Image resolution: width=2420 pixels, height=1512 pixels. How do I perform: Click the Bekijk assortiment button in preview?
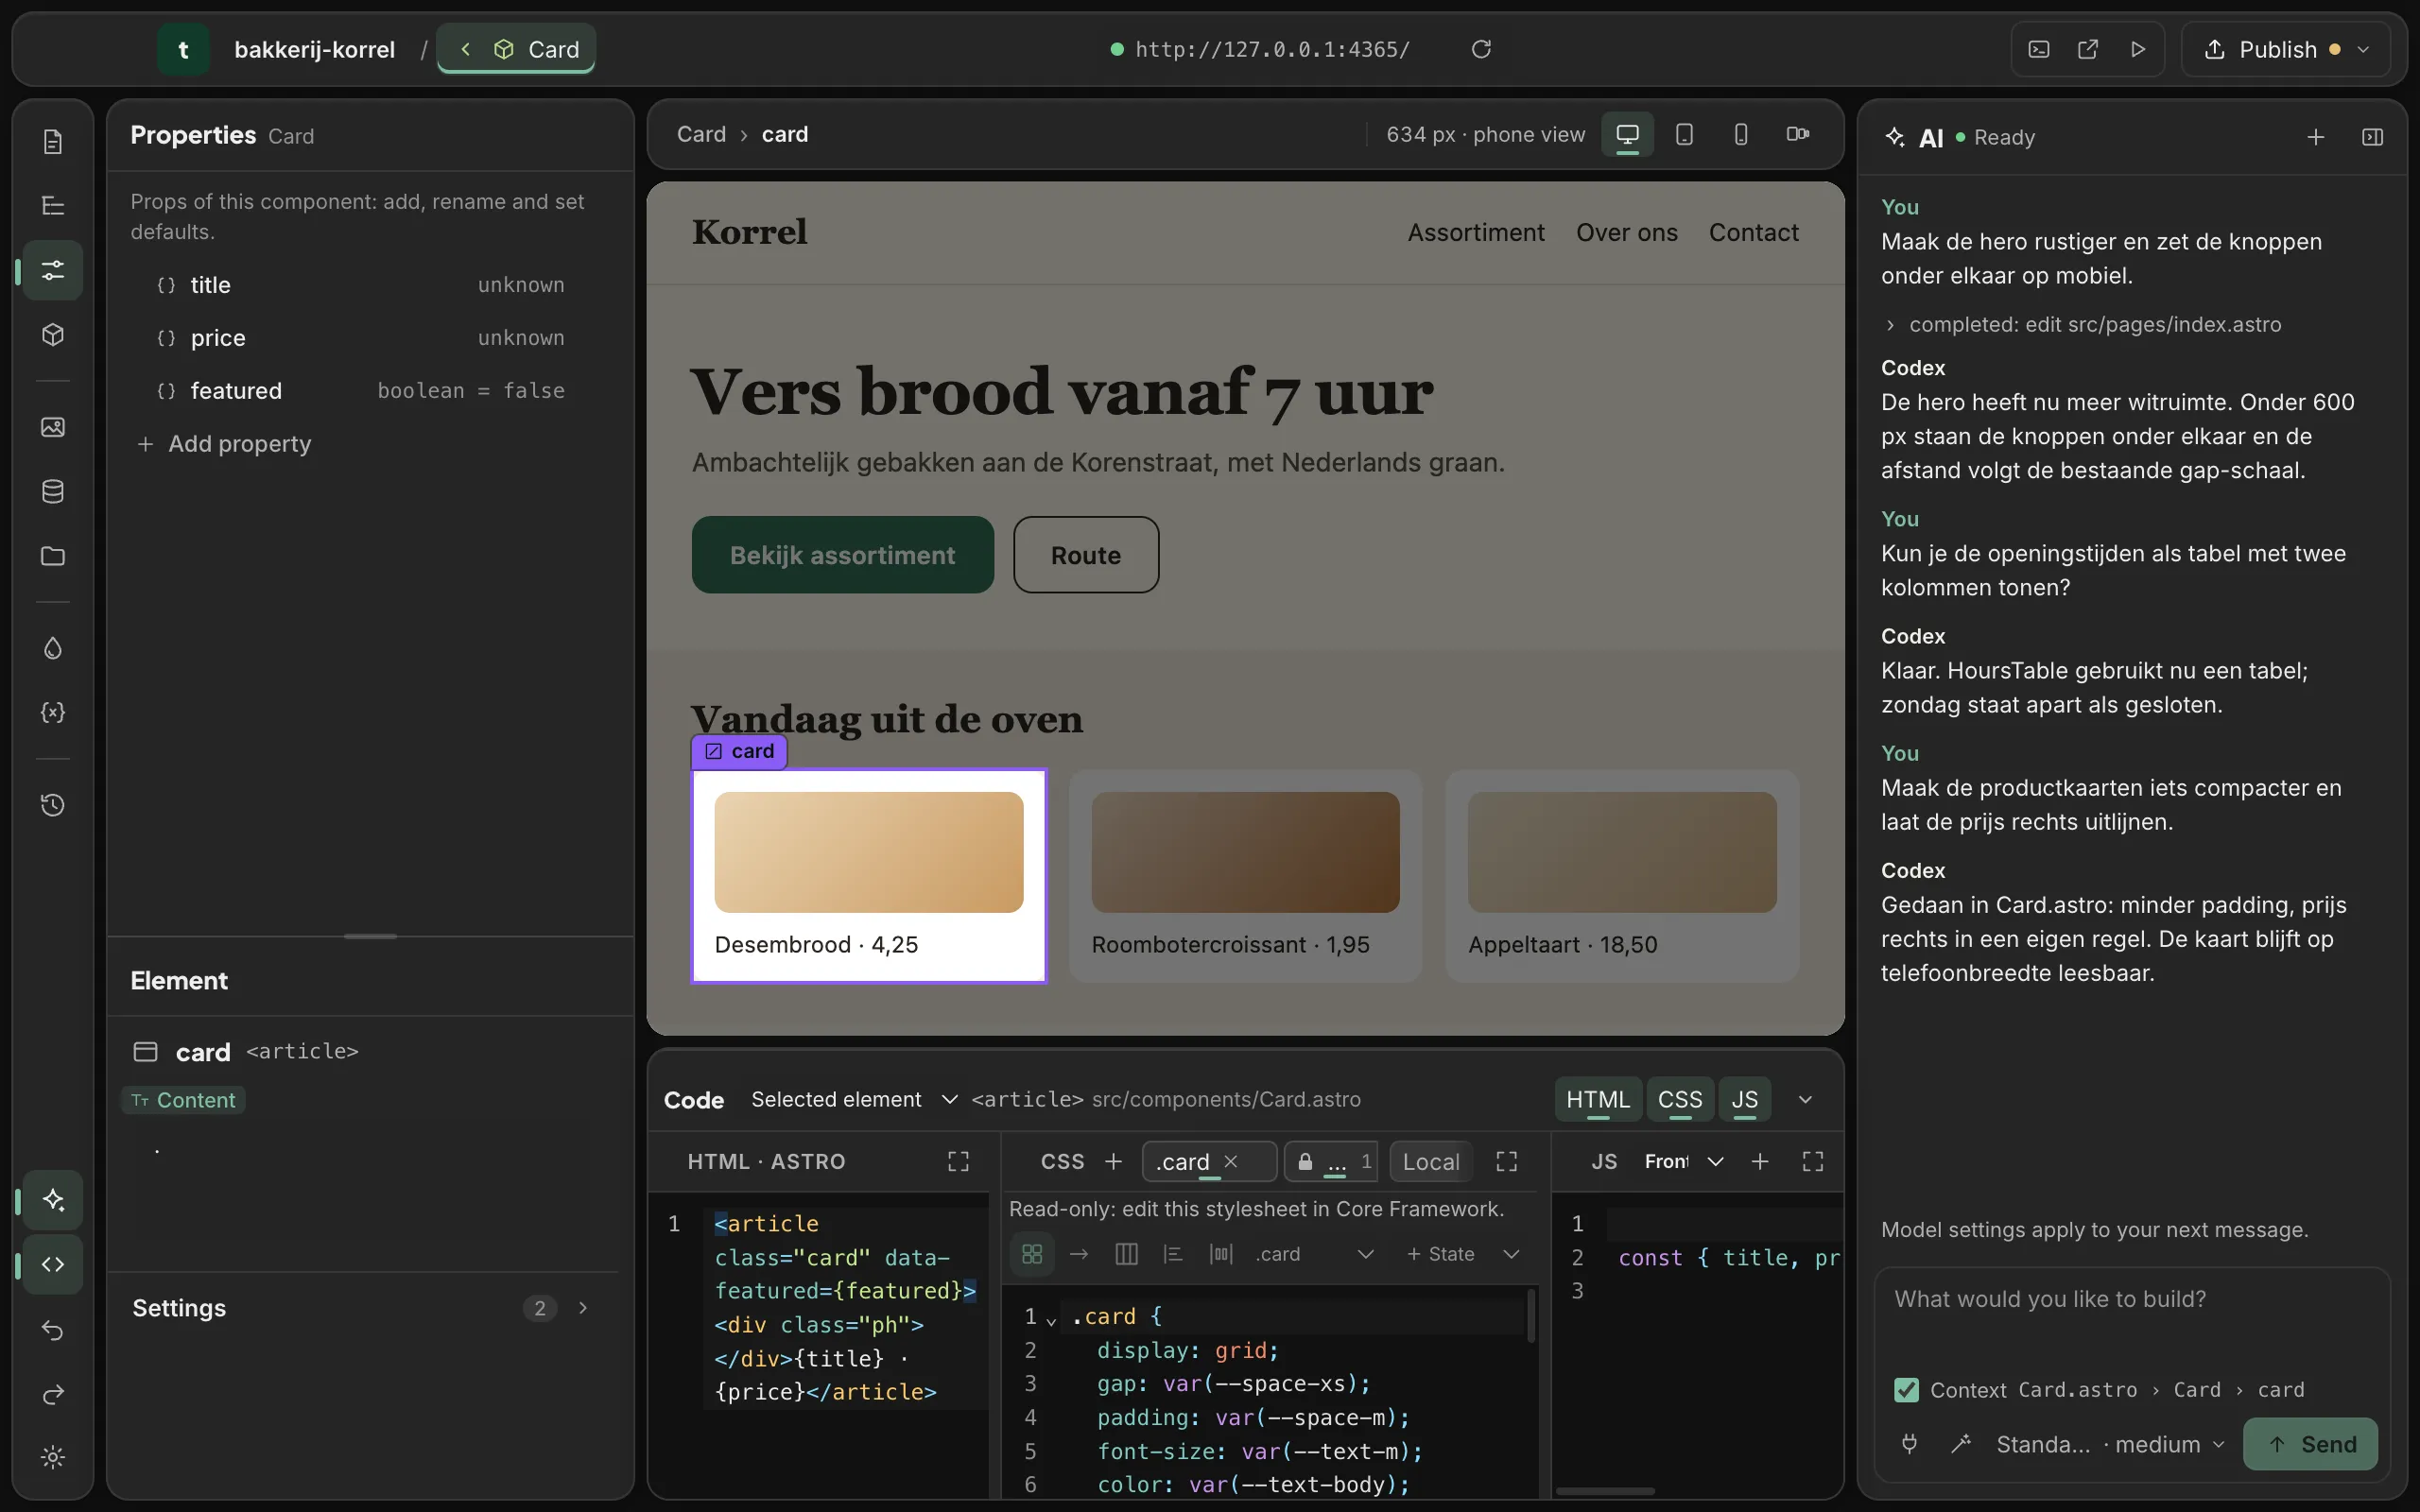pos(842,555)
